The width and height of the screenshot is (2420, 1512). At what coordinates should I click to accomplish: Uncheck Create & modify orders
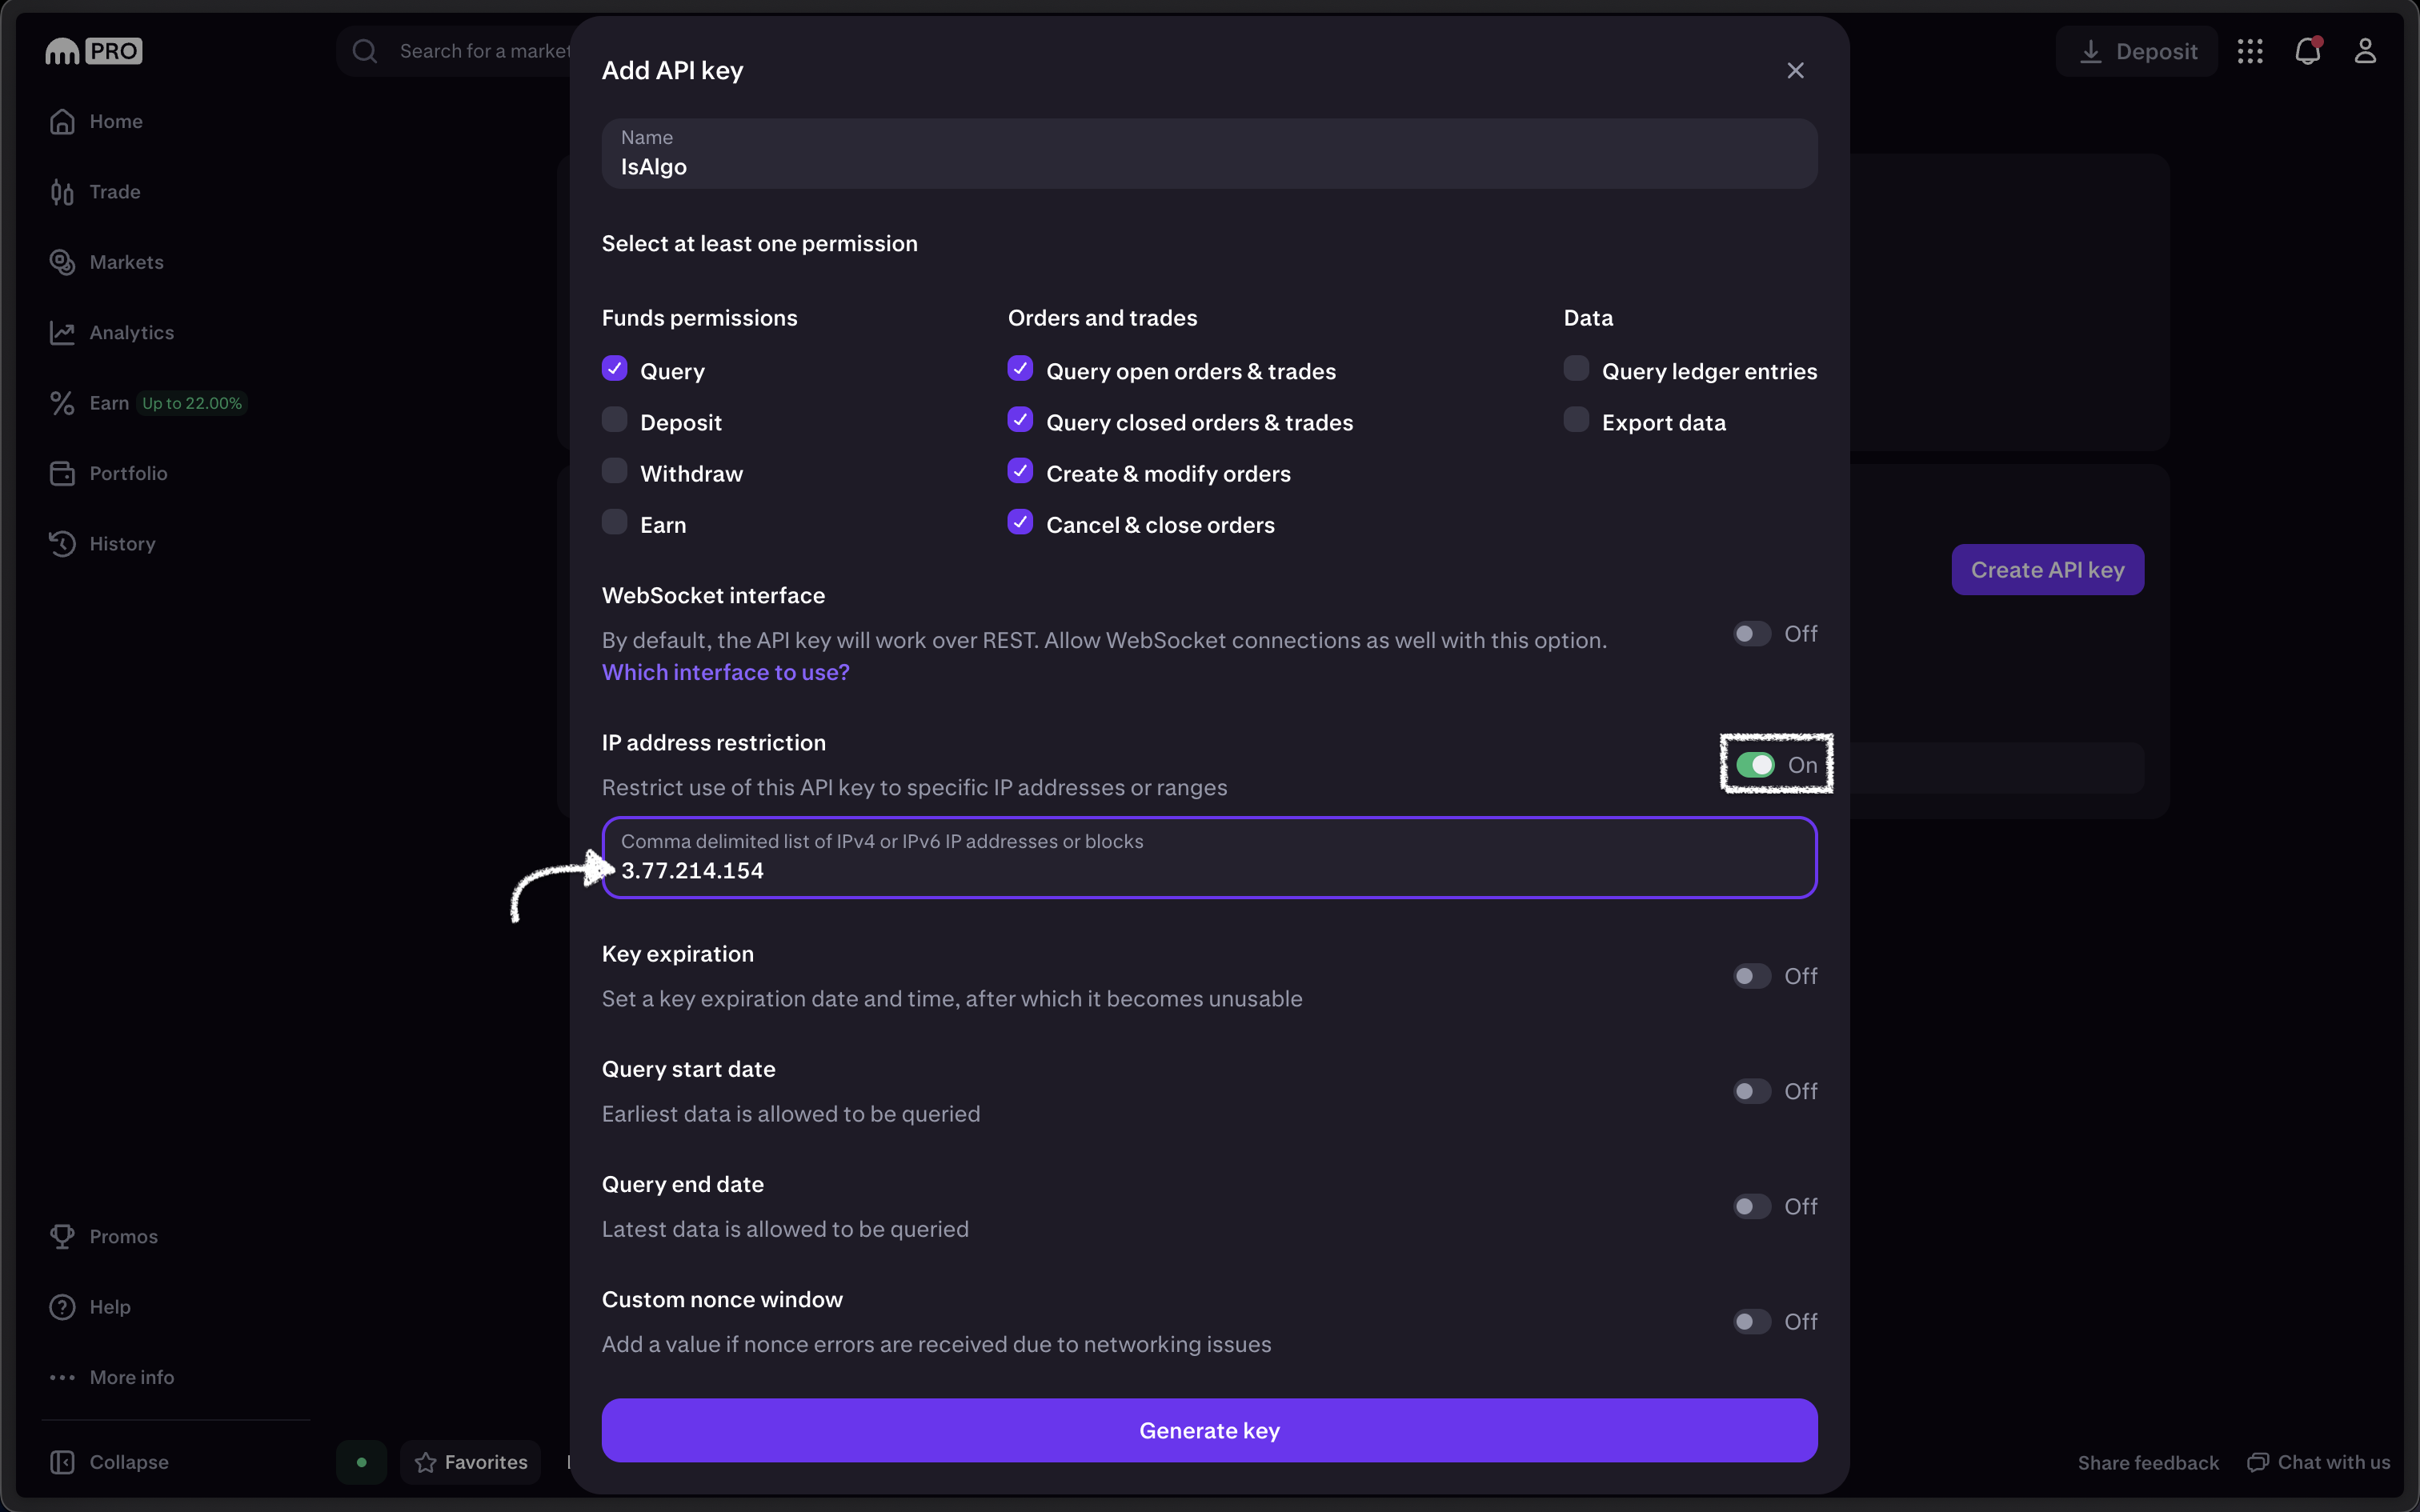[1020, 471]
